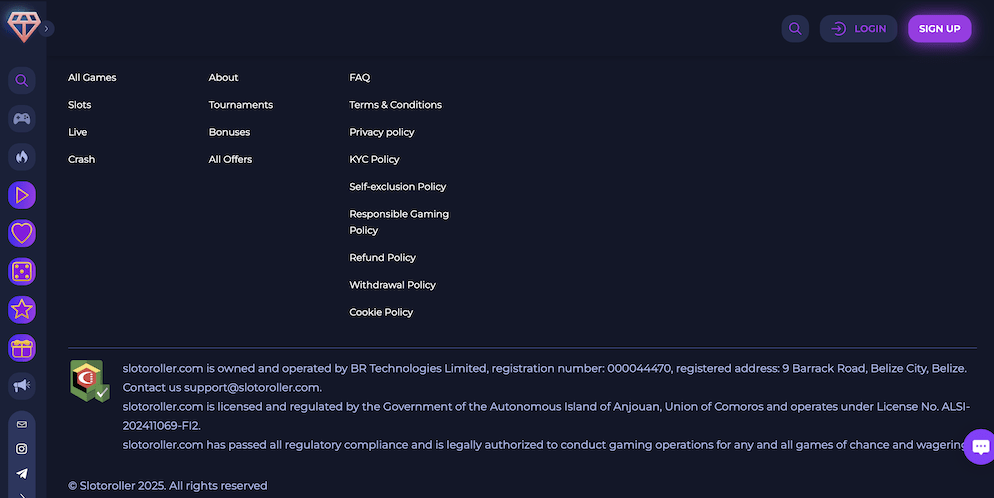Viewport: 994px width, 498px height.
Task: Open the live chat bubble widget
Action: [x=979, y=446]
